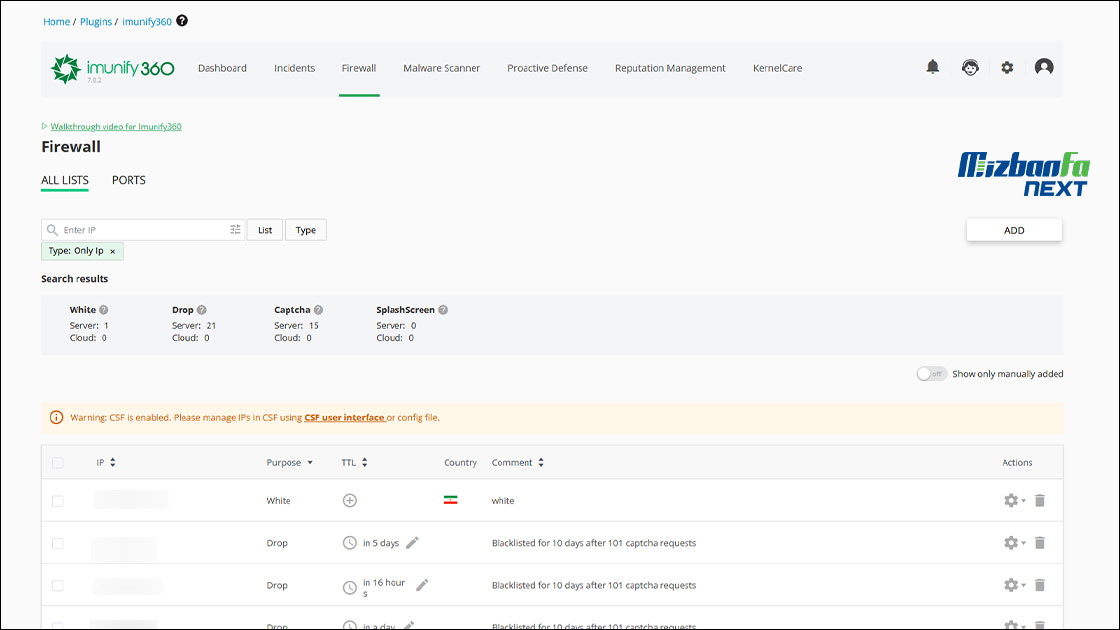The width and height of the screenshot is (1120, 630).
Task: Select the checkbox for the white IP row
Action: [x=57, y=501]
